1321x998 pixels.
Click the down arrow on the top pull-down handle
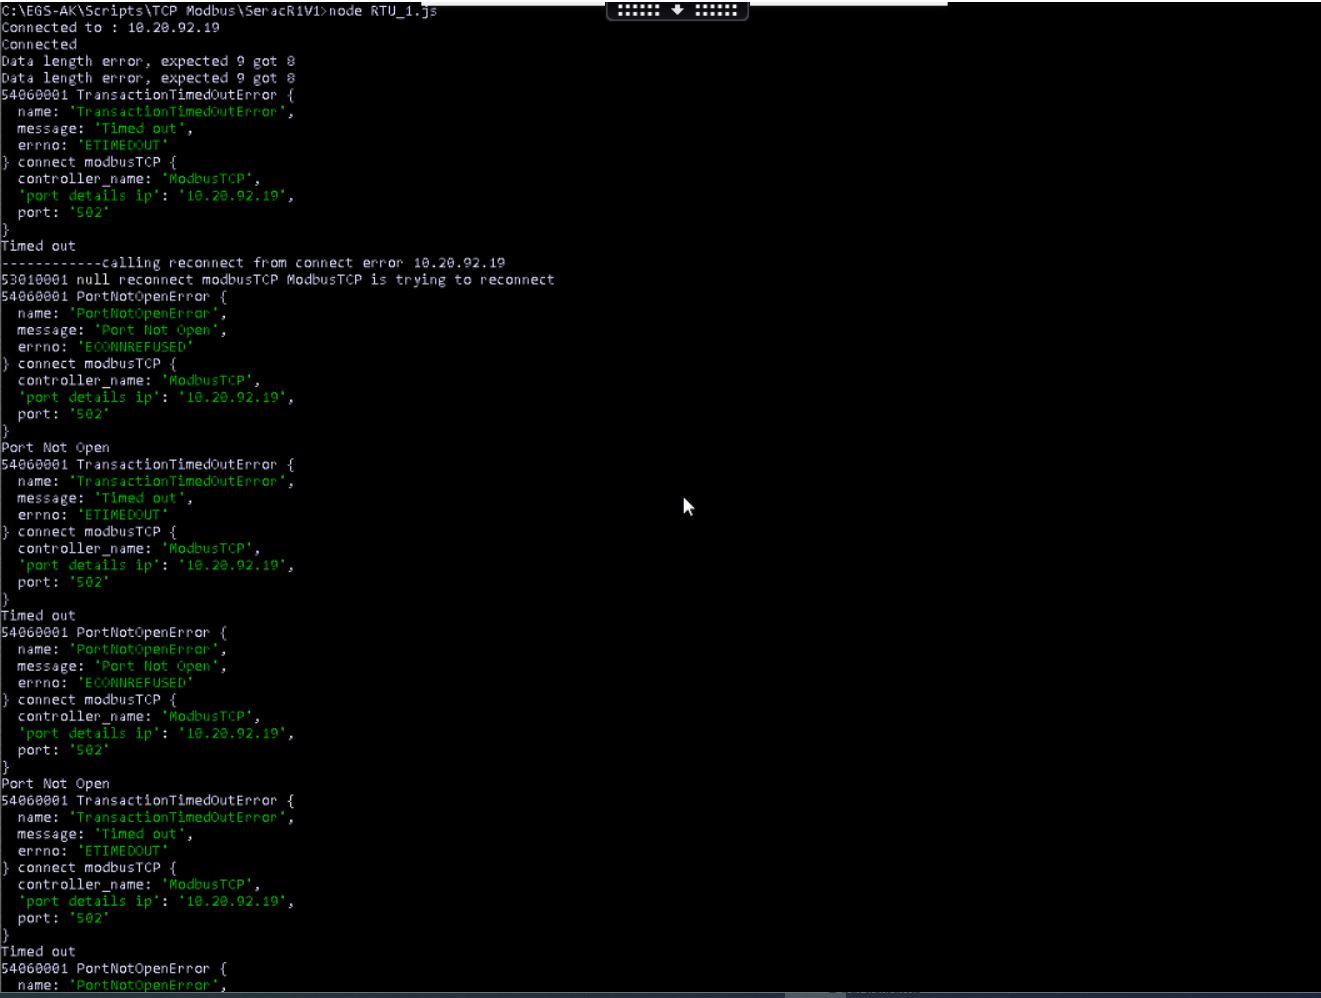(x=677, y=10)
